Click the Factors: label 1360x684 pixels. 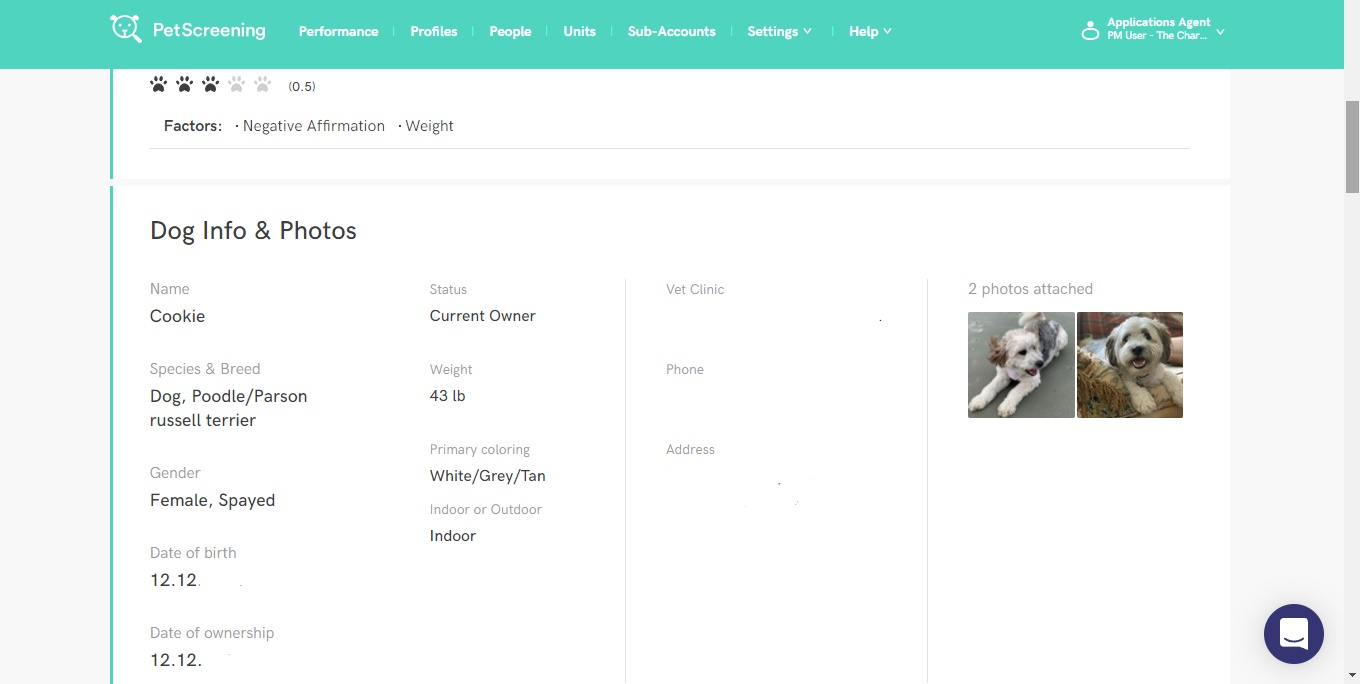coord(193,126)
